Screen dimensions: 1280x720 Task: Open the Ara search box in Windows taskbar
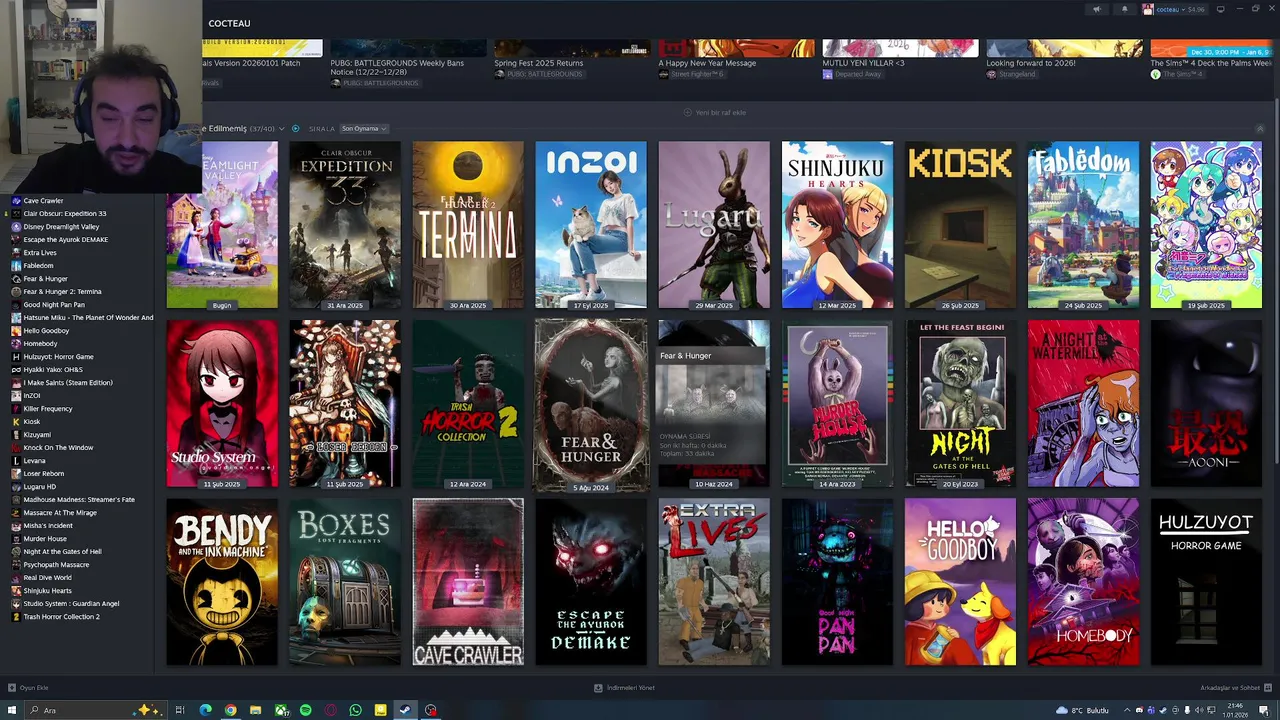pyautogui.click(x=95, y=710)
